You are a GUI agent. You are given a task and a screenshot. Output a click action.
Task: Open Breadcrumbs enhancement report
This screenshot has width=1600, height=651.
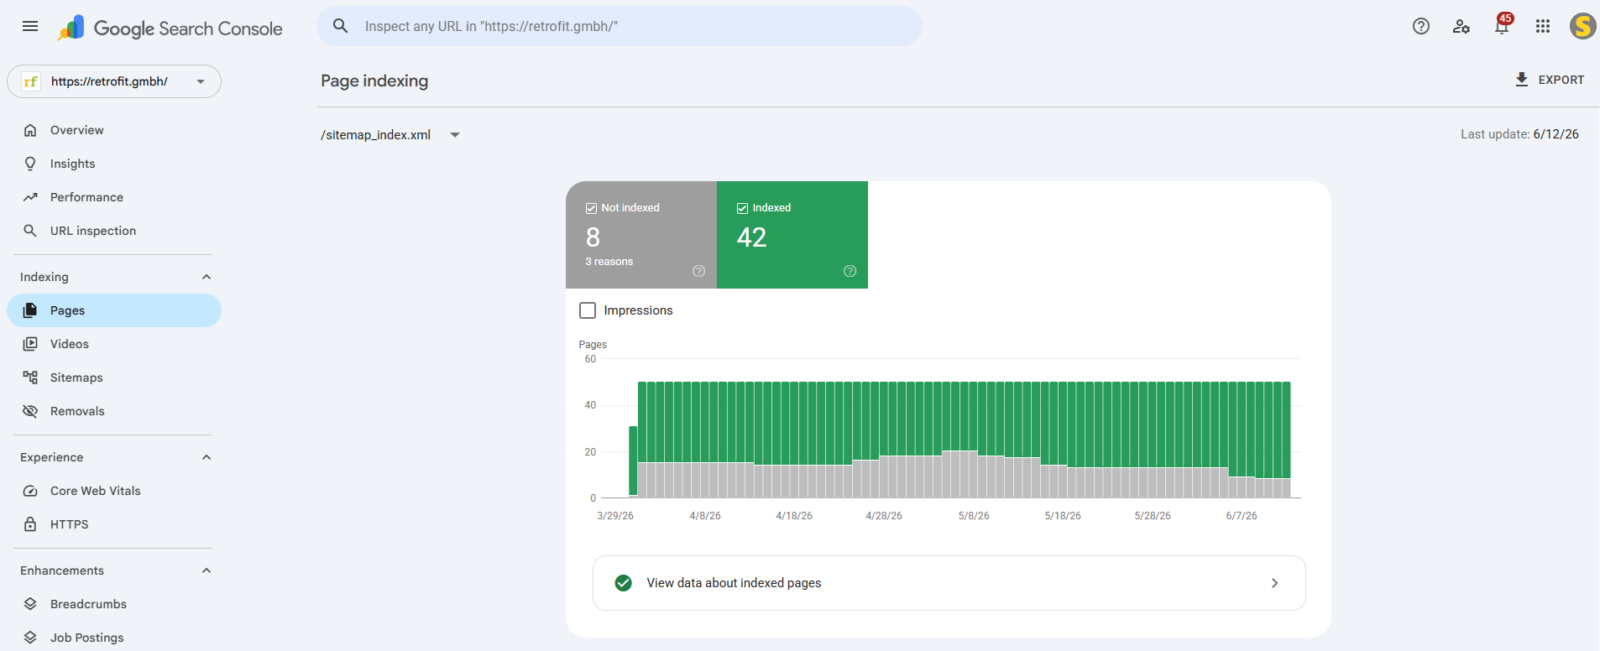point(114,604)
